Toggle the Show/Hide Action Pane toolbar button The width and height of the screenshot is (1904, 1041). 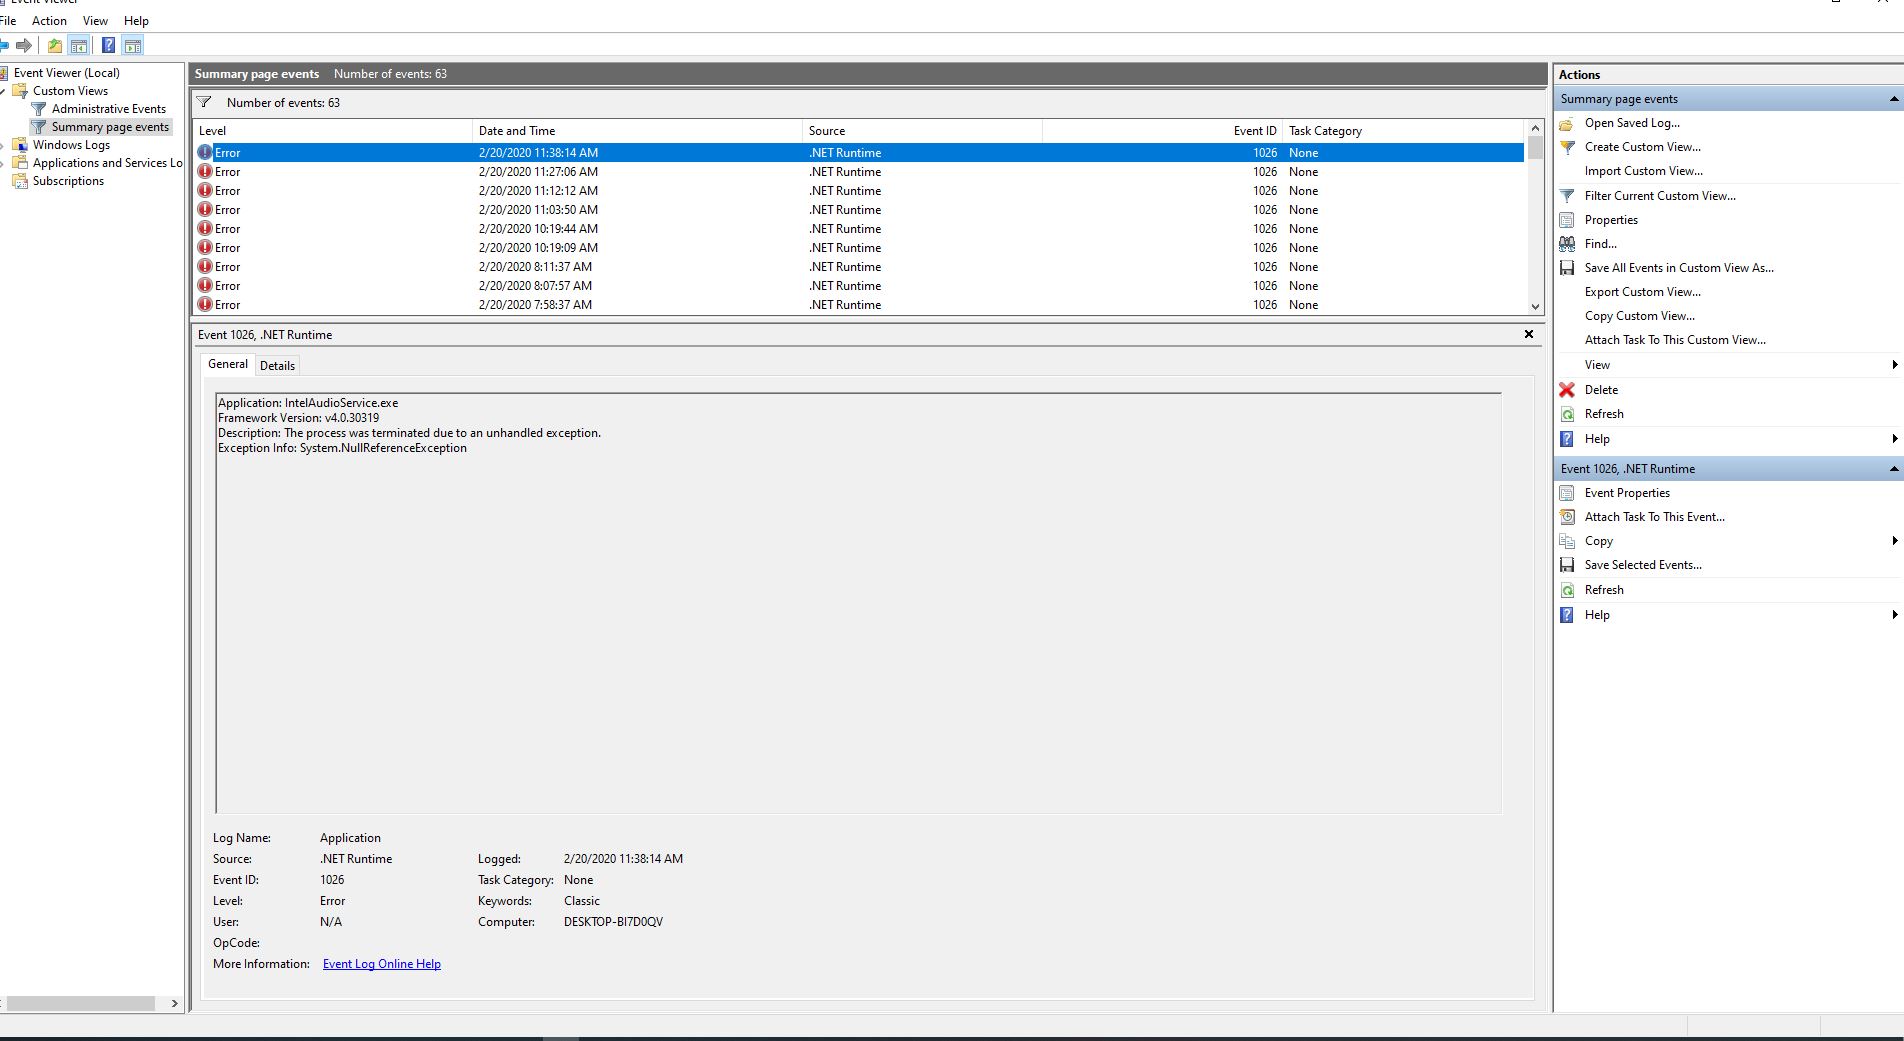(133, 45)
